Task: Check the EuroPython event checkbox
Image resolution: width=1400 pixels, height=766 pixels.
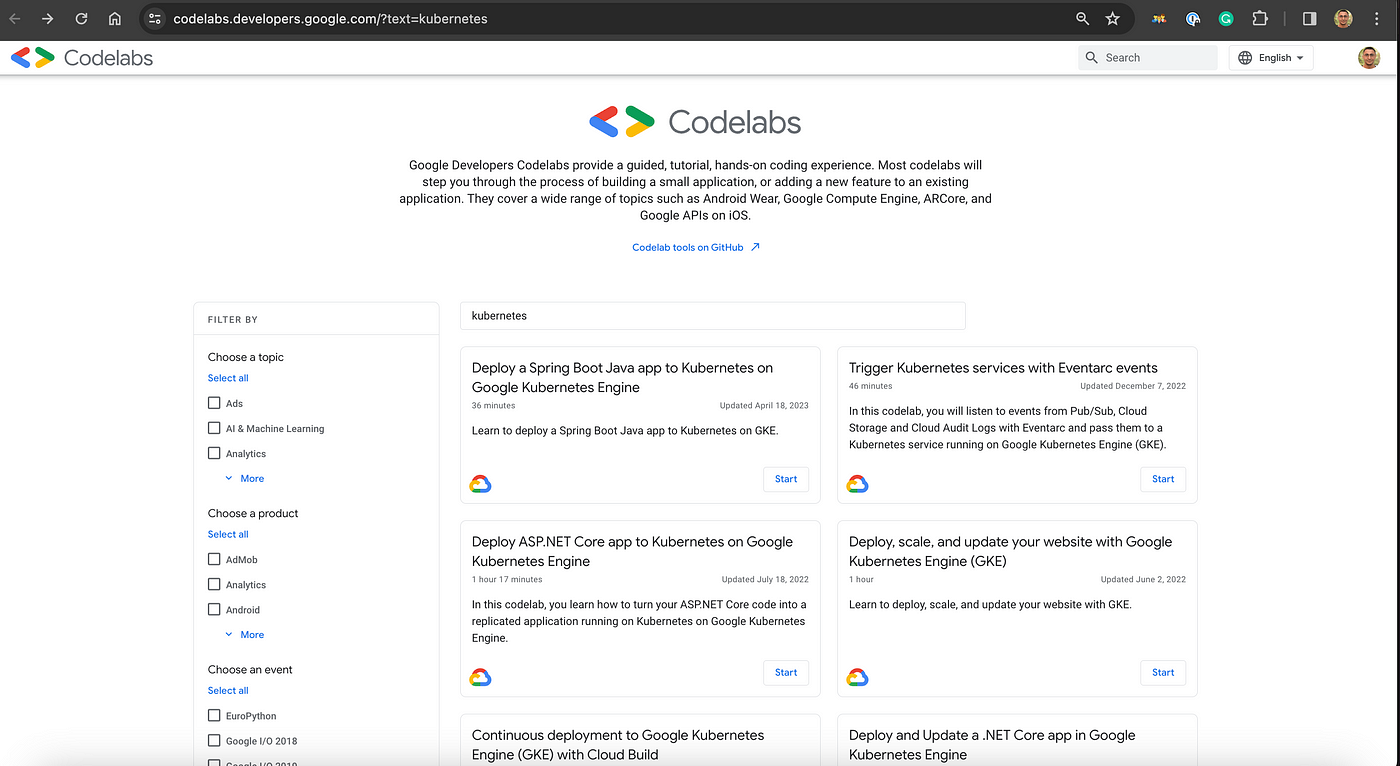Action: 214,715
